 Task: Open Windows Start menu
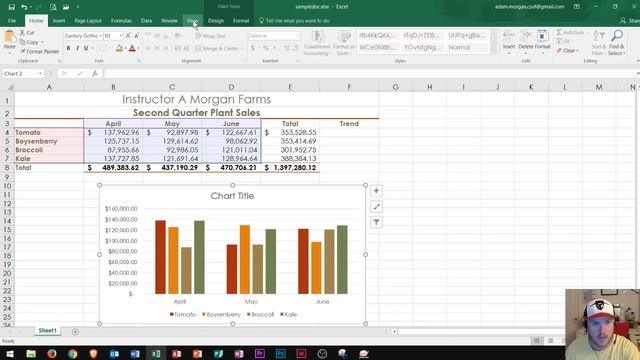(9, 353)
